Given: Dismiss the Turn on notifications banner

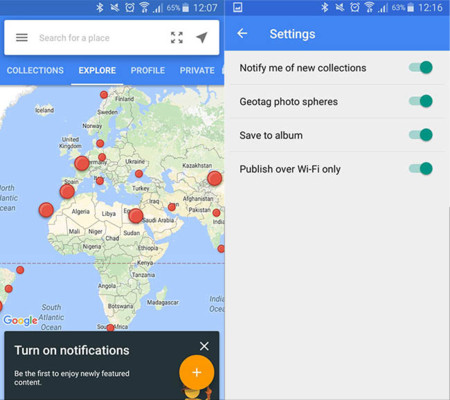Looking at the screenshot, I should [x=204, y=346].
